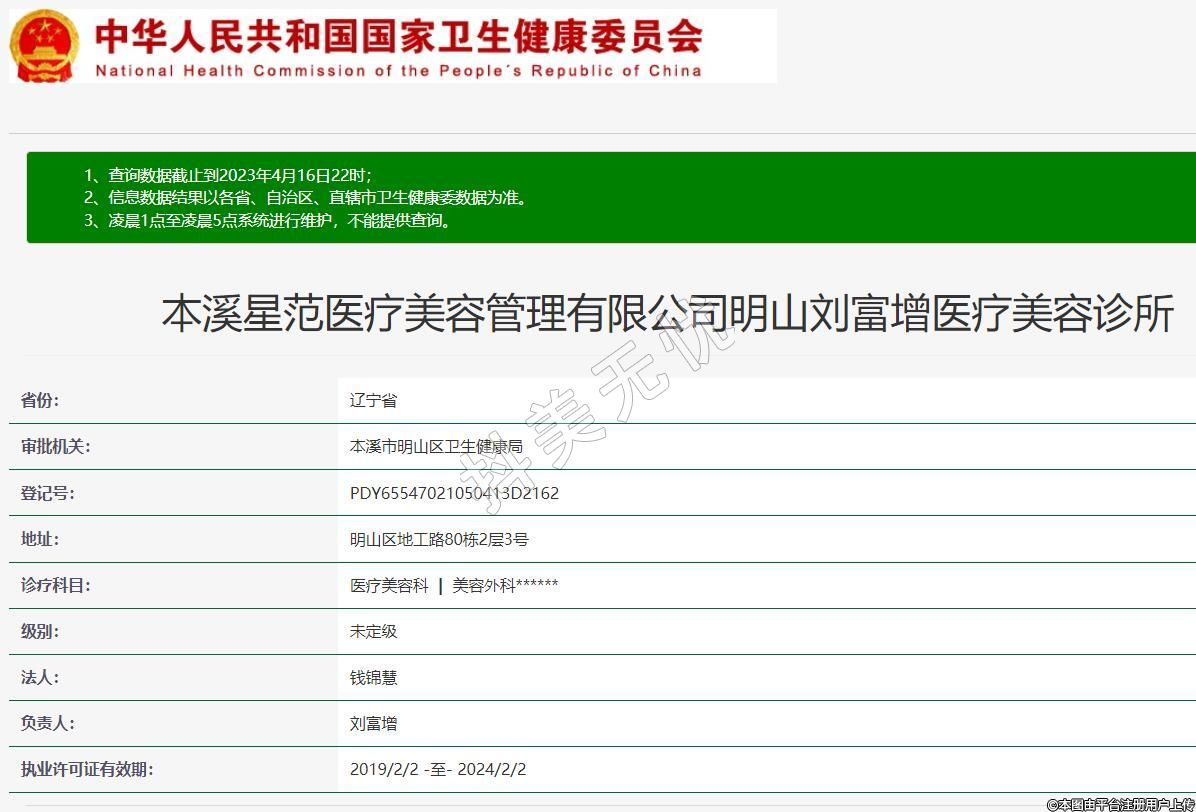Viewport: 1196px width, 812px height.
Task: Click the 审批机关 row label
Action: (55, 446)
